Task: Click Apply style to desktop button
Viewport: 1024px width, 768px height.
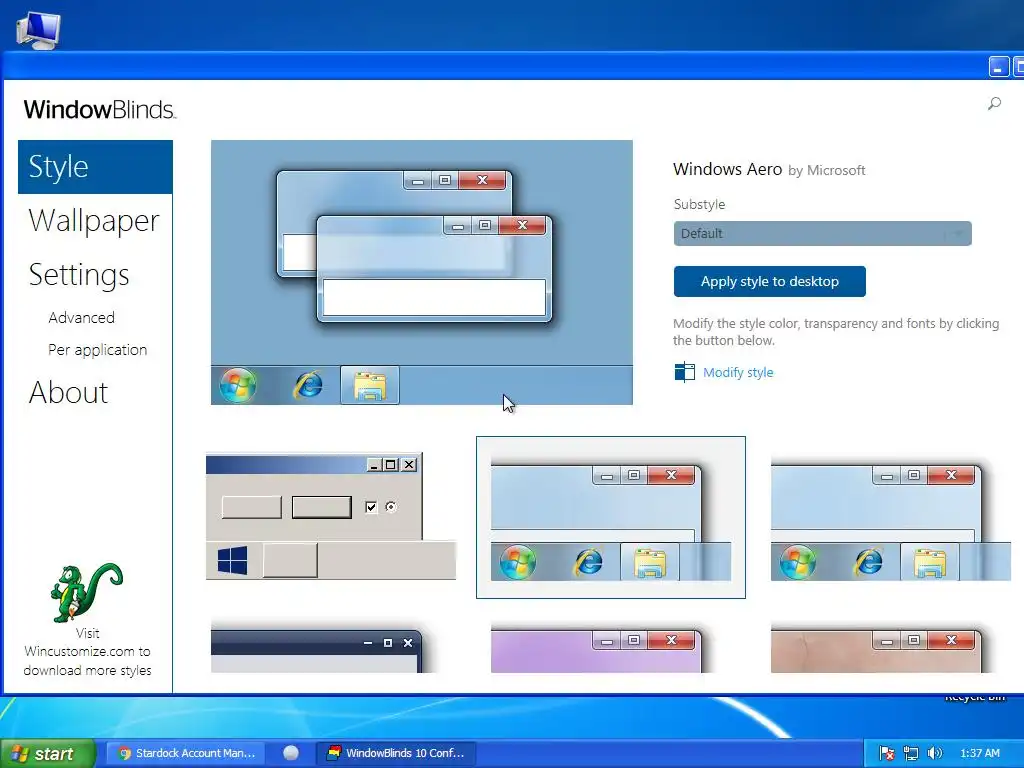Action: (x=769, y=281)
